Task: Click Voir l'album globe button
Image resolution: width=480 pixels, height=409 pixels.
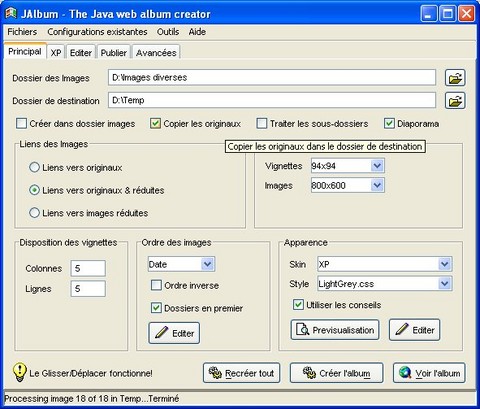Action: 429,373
